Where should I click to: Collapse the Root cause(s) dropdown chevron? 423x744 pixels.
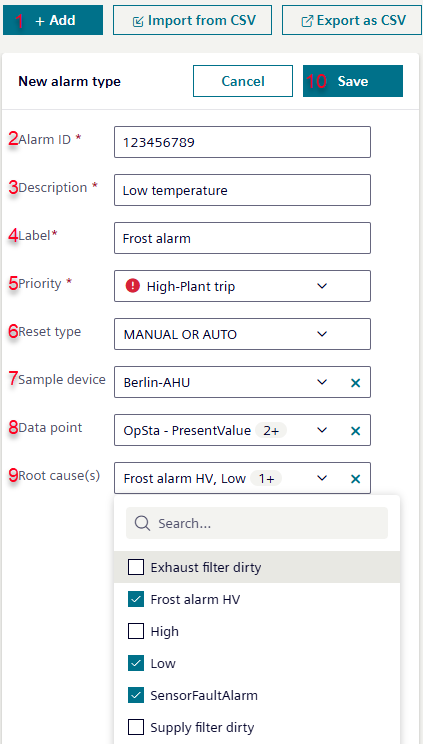322,478
